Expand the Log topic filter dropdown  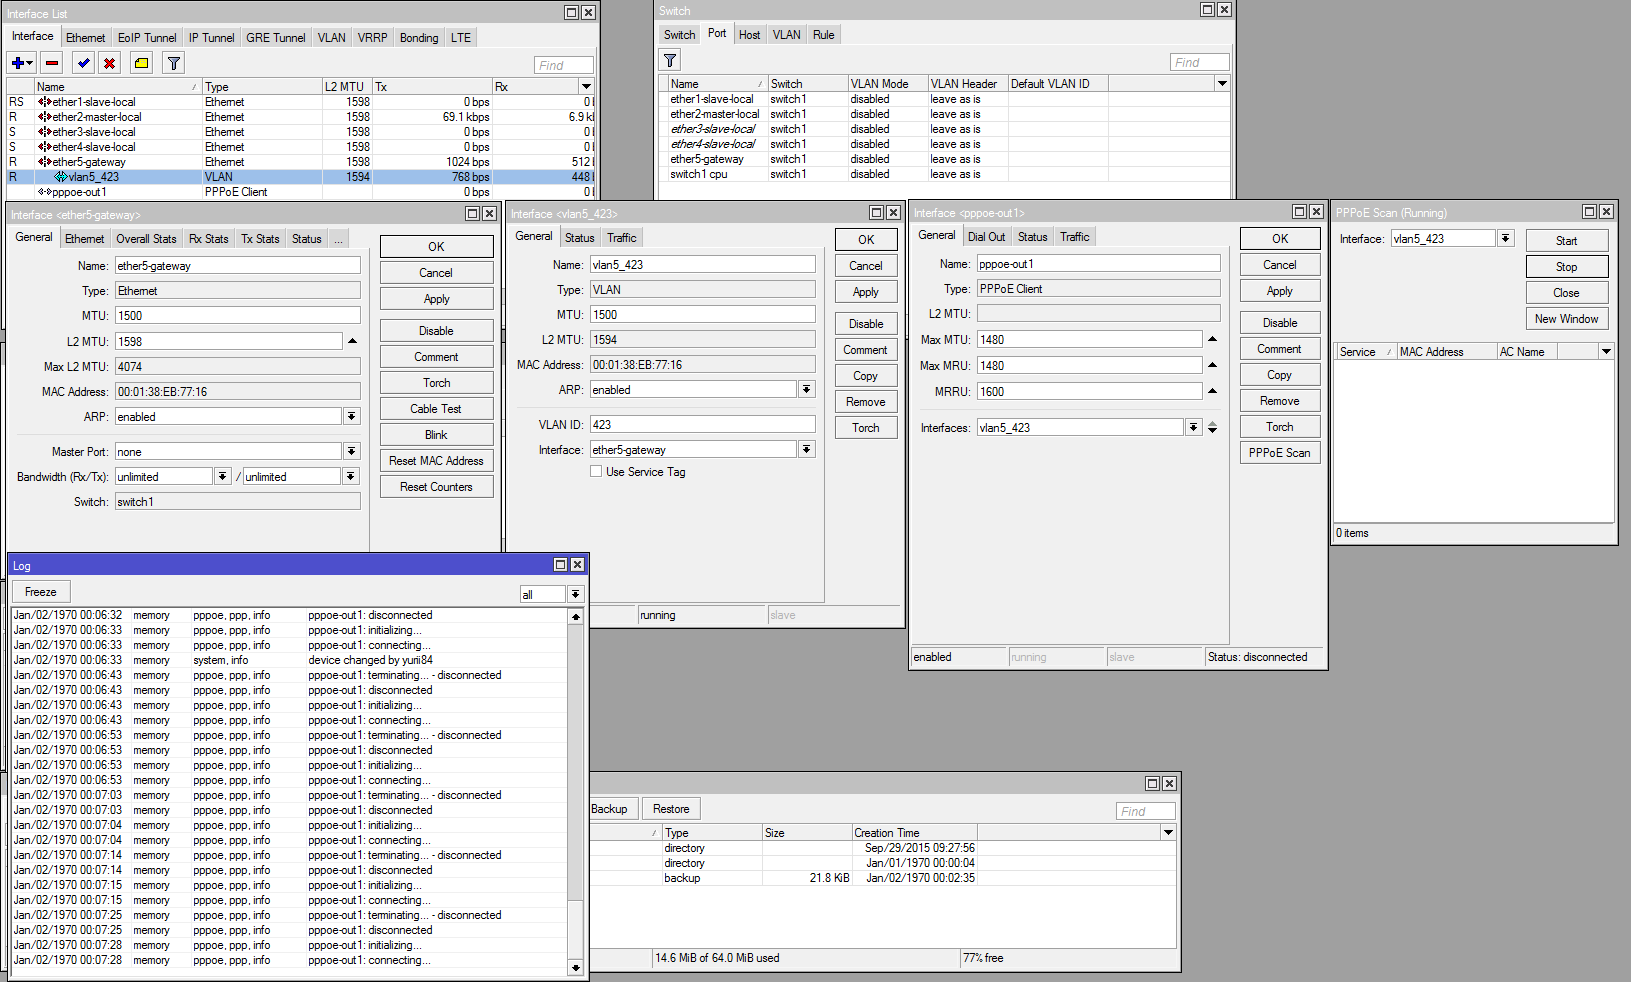[x=576, y=594]
